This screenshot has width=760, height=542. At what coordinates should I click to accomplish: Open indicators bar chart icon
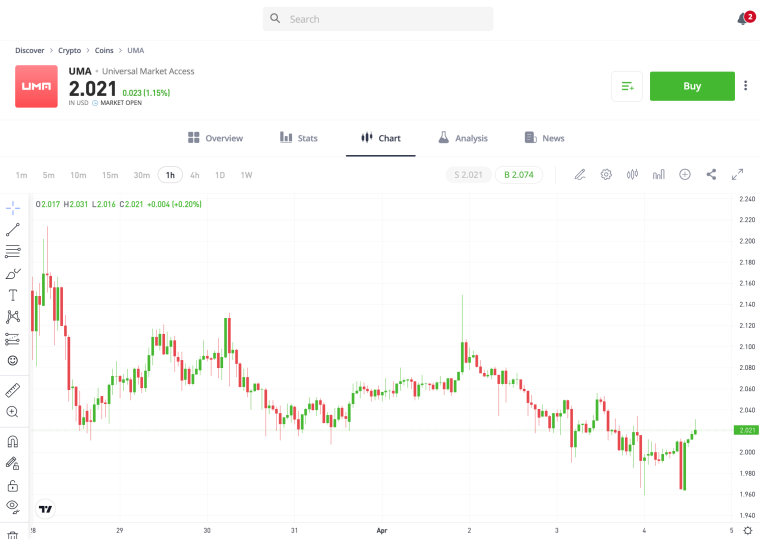coord(658,175)
